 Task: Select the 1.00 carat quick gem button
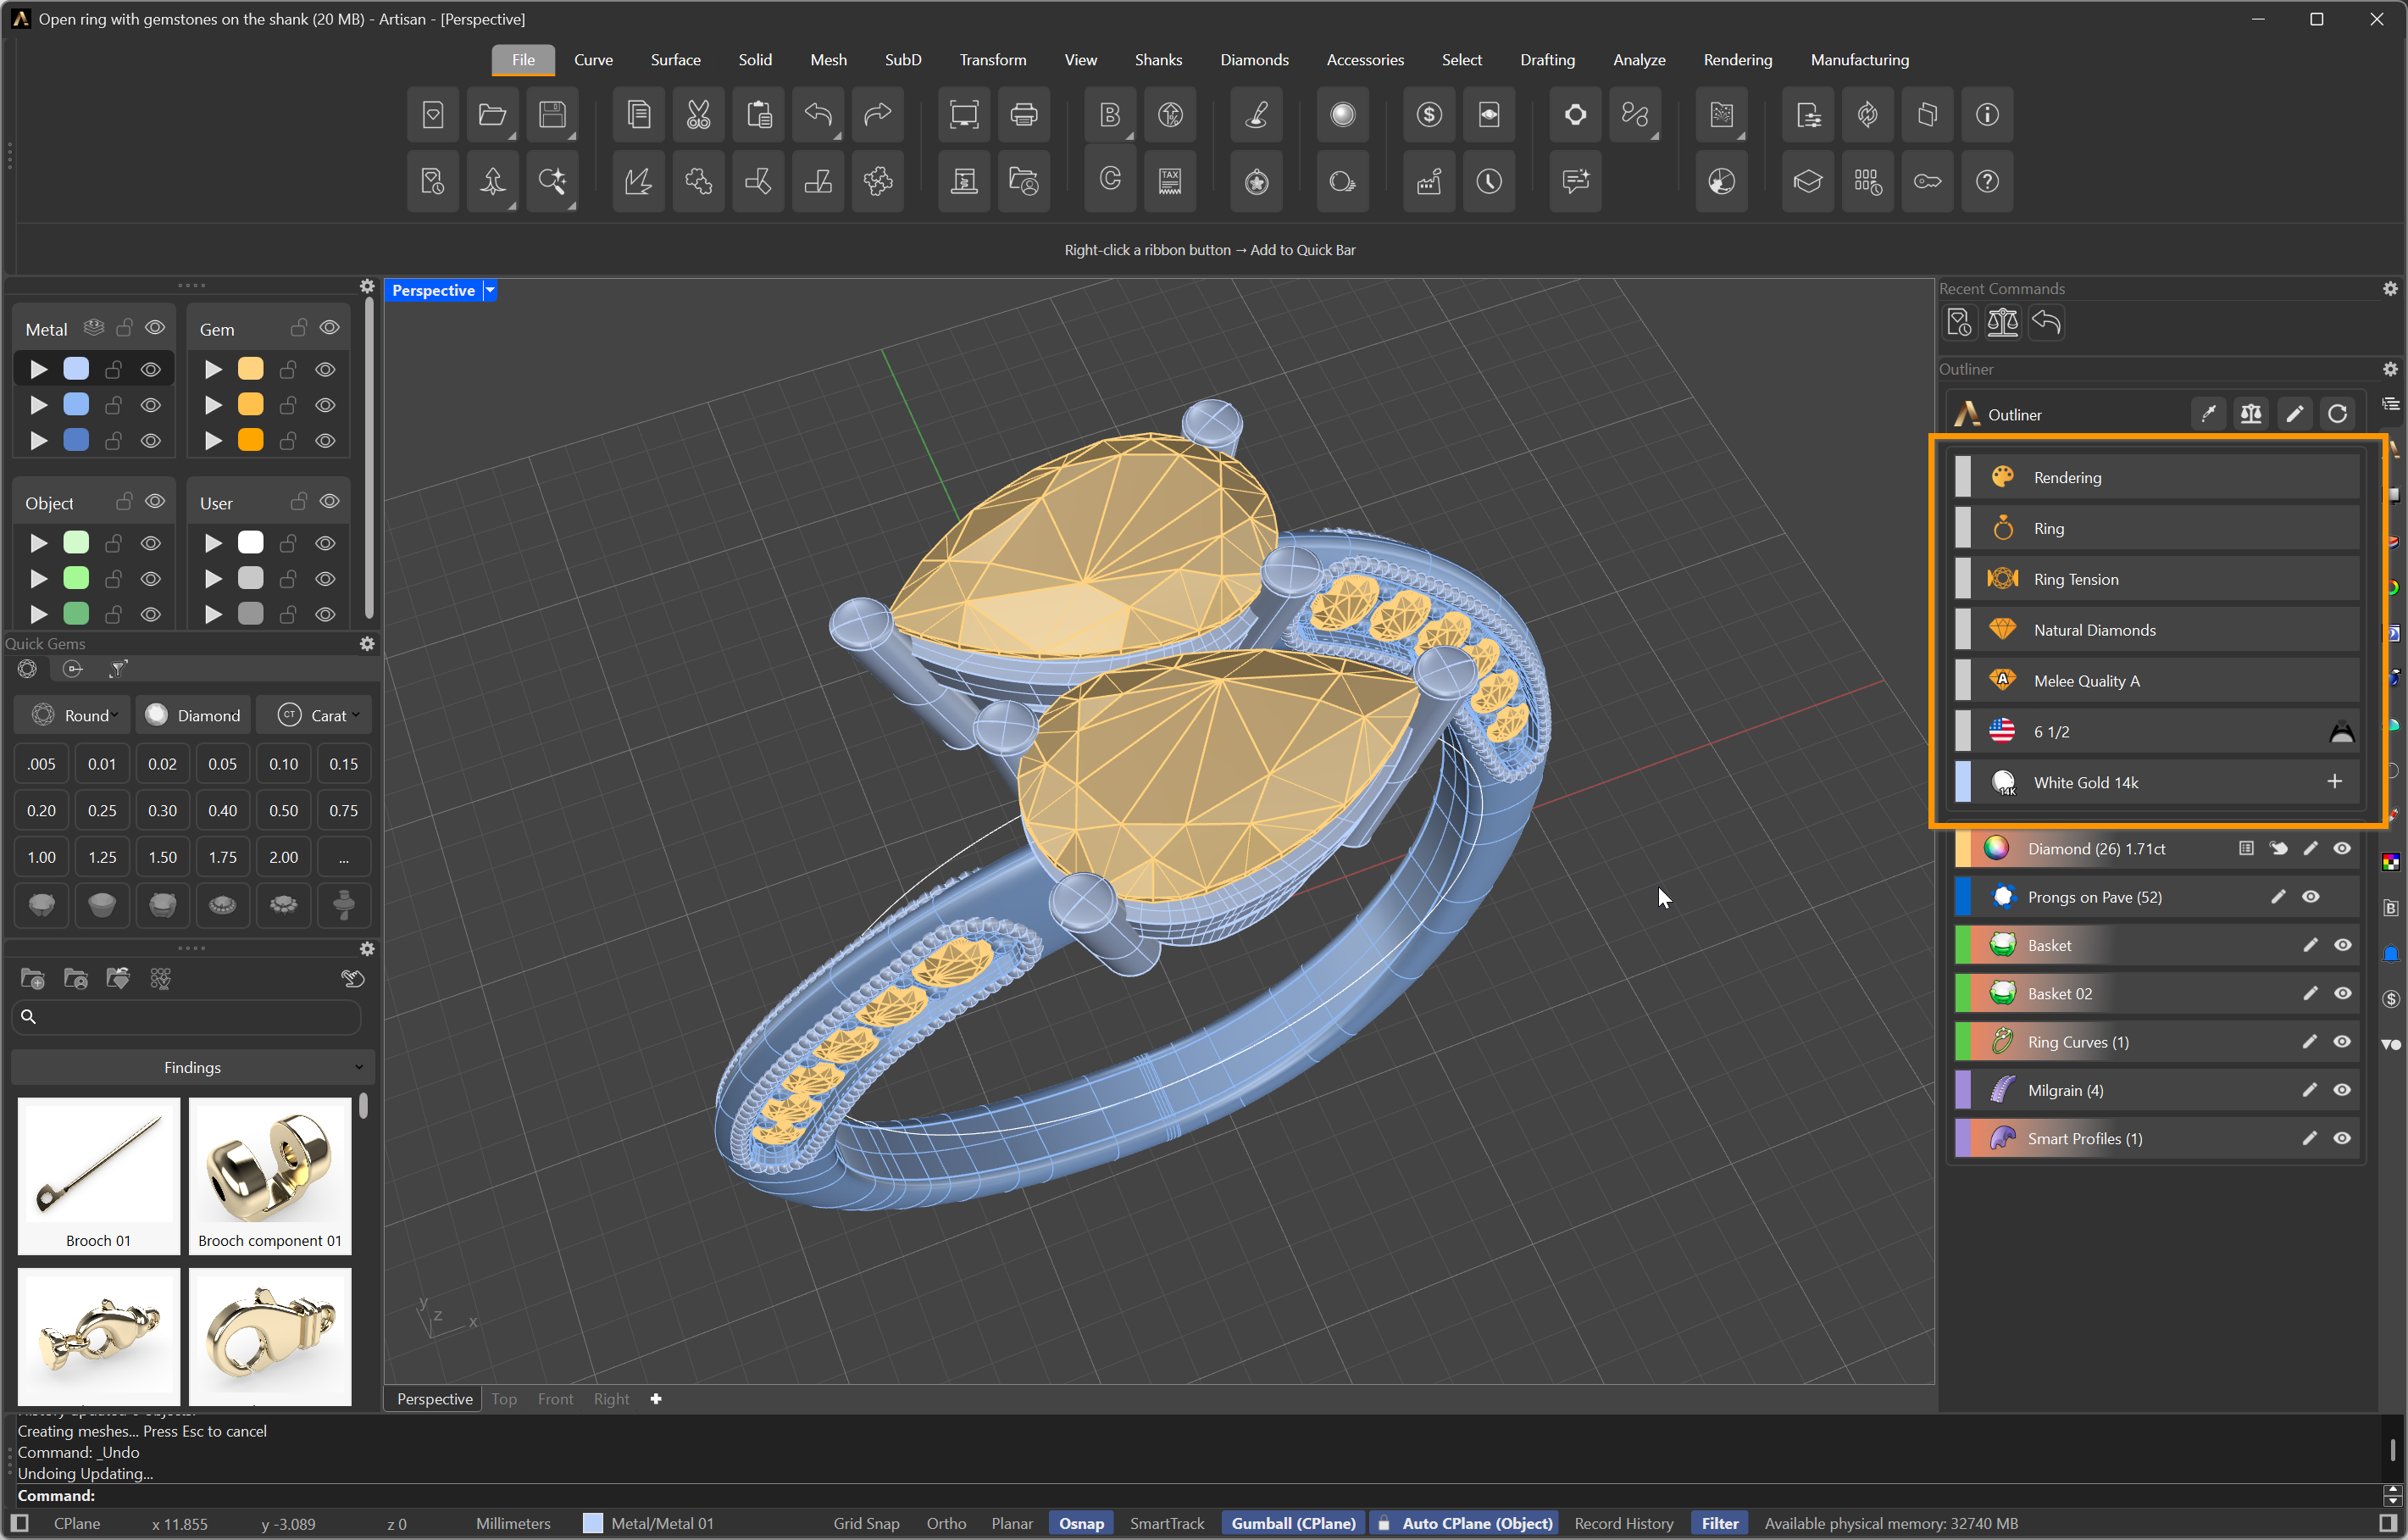[x=41, y=857]
